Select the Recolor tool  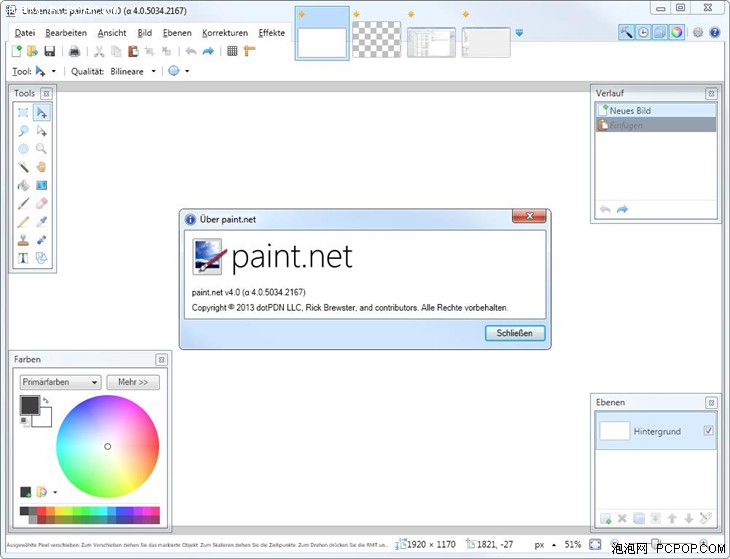41,240
